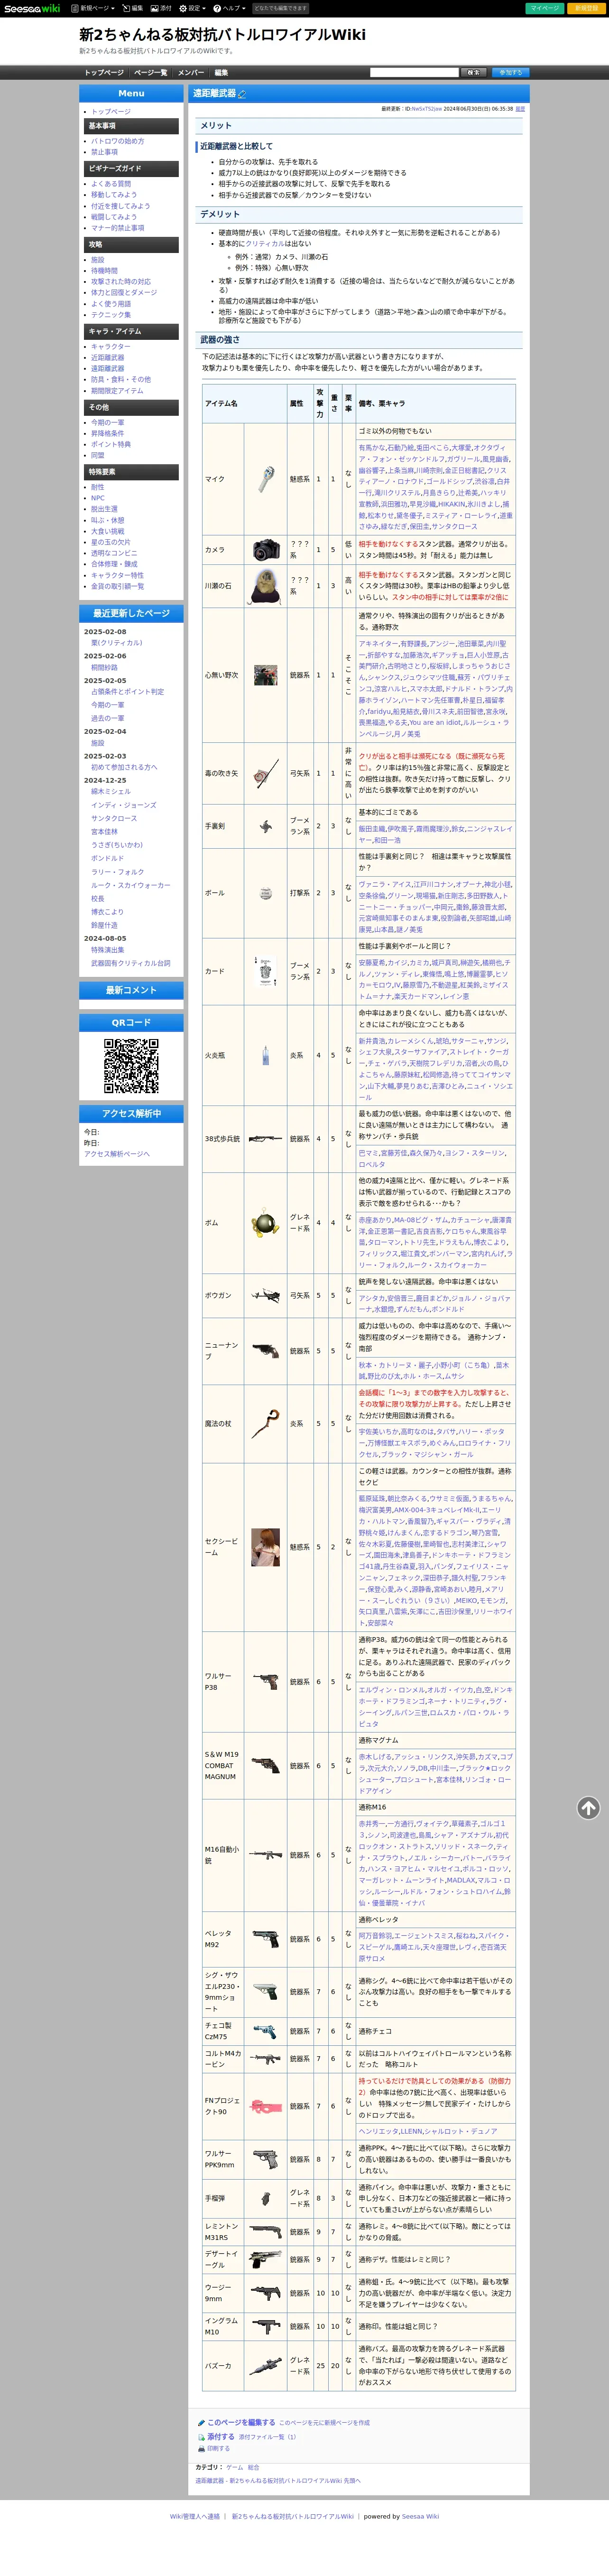Screen dimensions: 609x2576
Task: Follow the クリティカル link in デメリット
Action: point(265,244)
